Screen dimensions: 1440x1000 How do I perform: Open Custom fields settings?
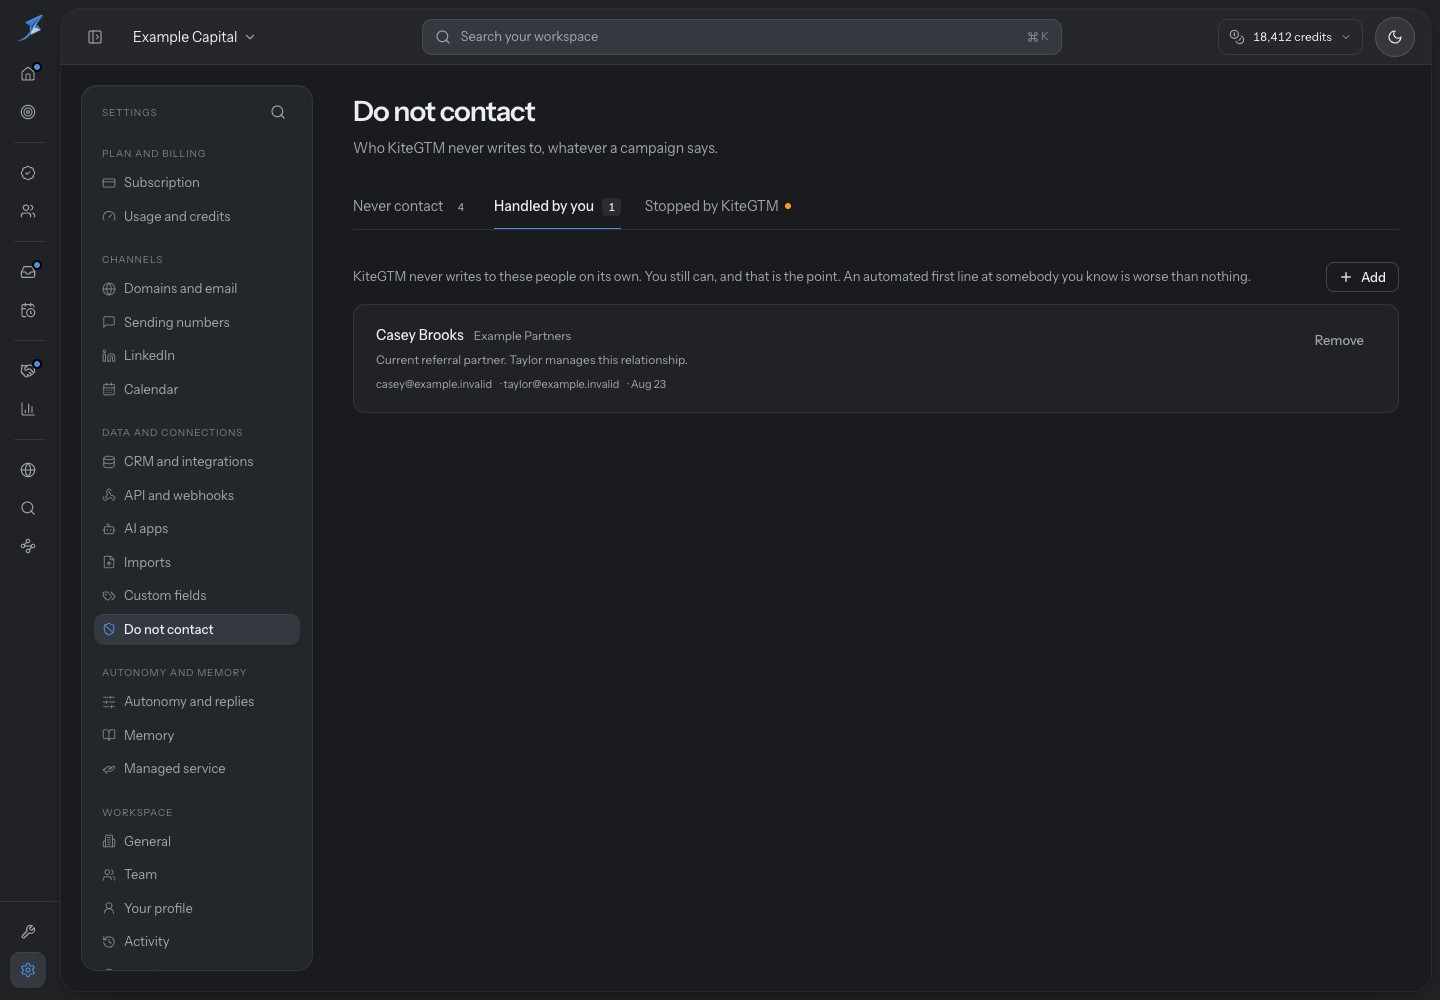(197, 596)
